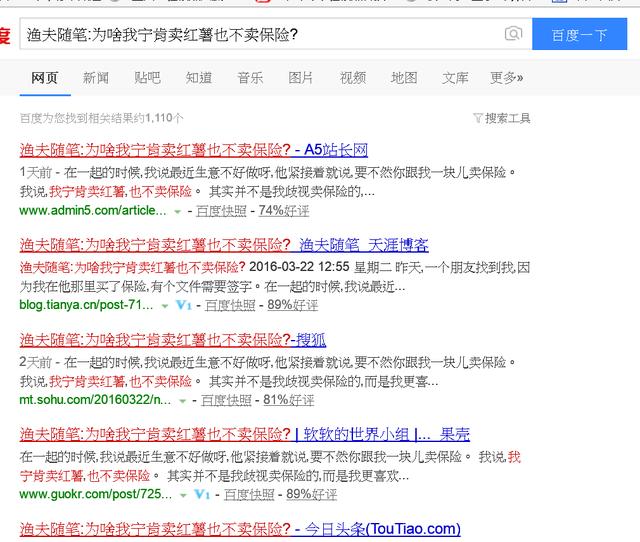This screenshot has width=640, height=542.
Task: Click the 百度一下 search button
Action: [579, 34]
